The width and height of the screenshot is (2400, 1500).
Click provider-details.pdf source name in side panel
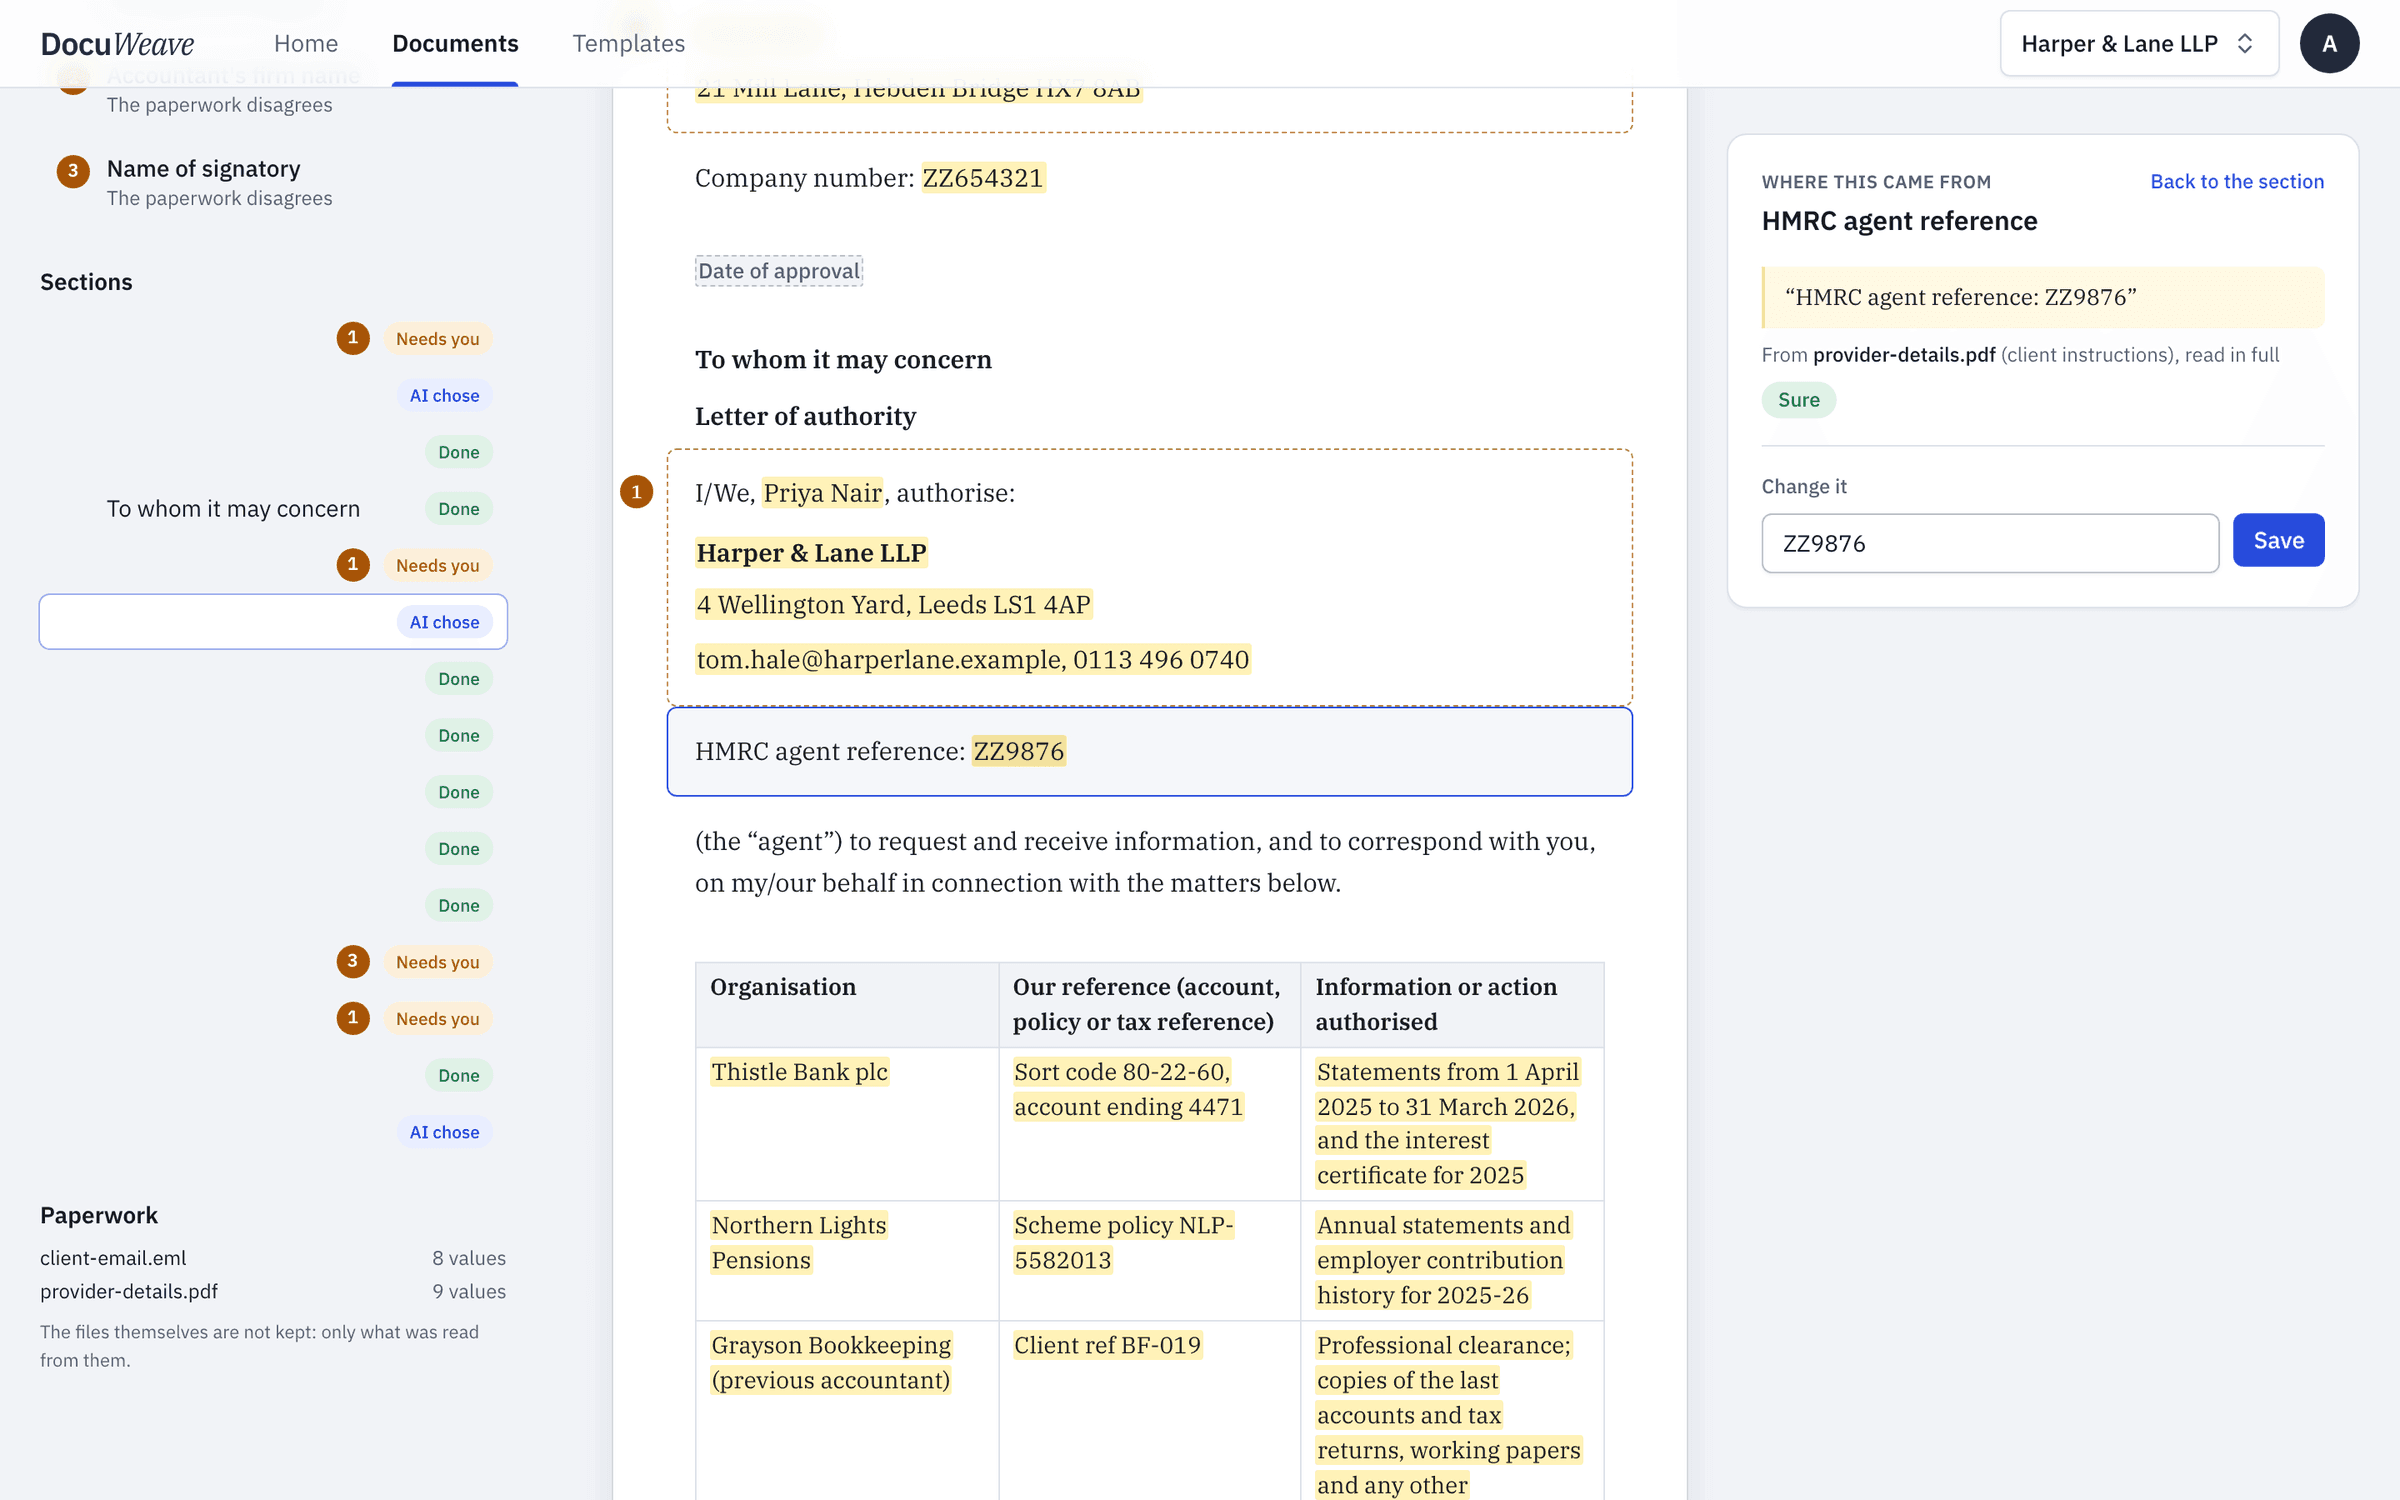pyautogui.click(x=1904, y=355)
